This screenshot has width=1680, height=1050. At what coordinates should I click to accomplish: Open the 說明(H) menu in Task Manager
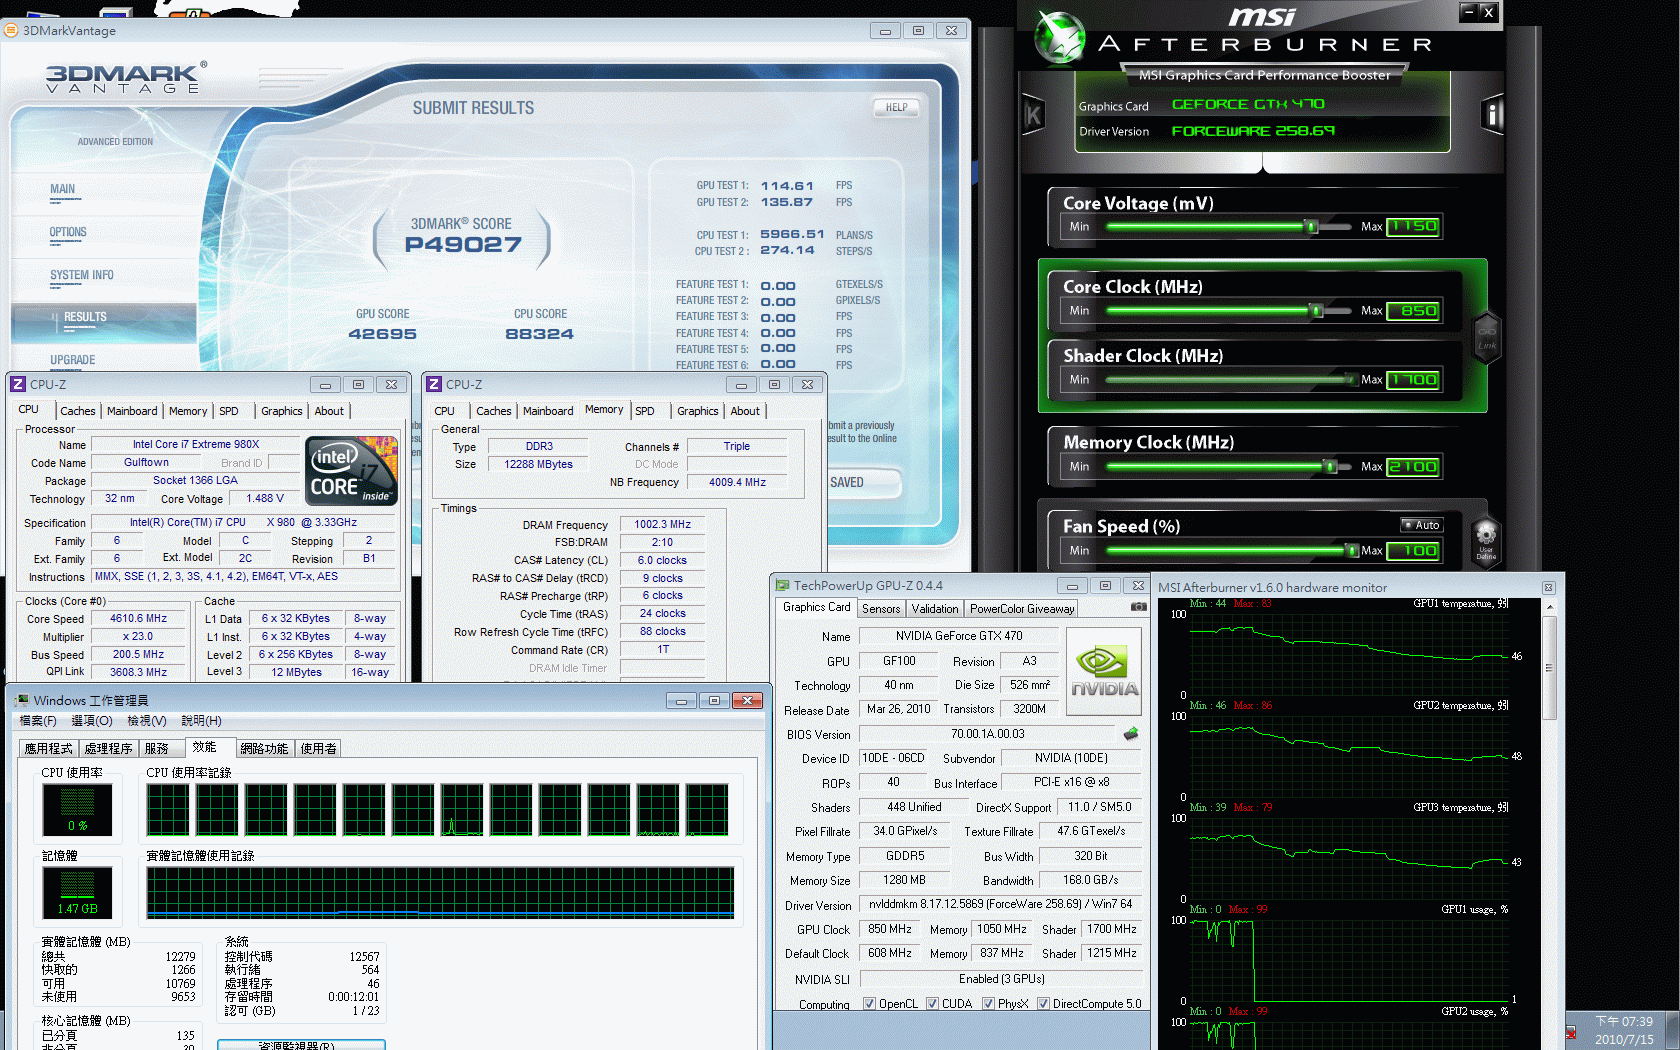(201, 721)
